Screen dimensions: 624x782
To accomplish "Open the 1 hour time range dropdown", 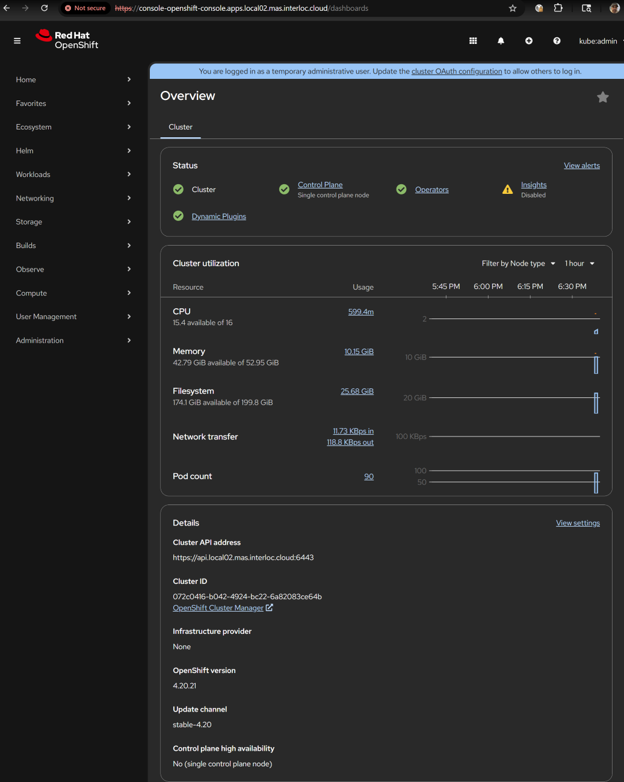I will pyautogui.click(x=579, y=263).
